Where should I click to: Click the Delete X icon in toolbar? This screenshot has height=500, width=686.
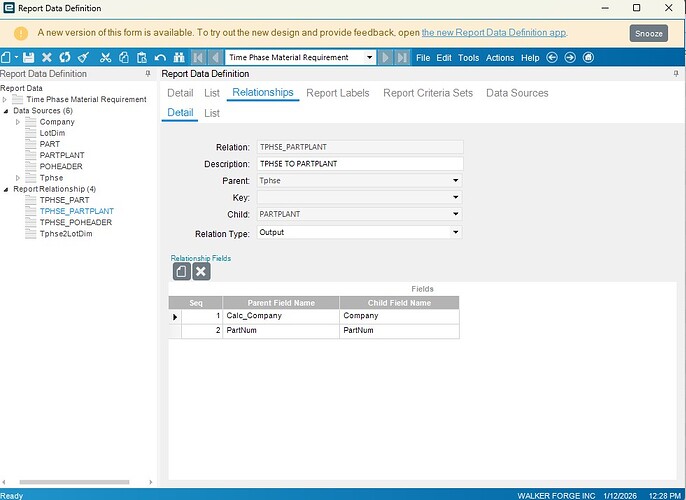[46, 58]
